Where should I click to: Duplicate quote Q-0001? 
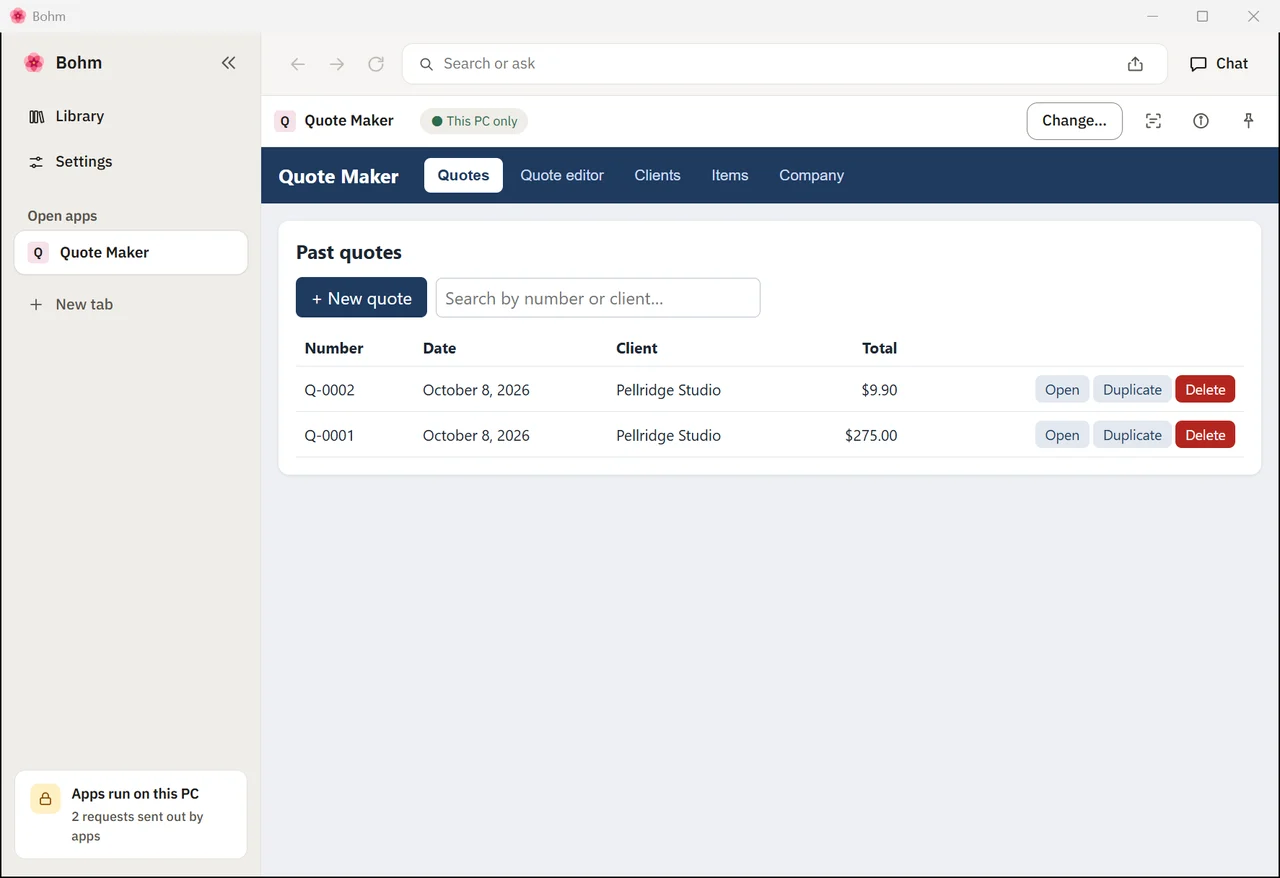click(1132, 435)
